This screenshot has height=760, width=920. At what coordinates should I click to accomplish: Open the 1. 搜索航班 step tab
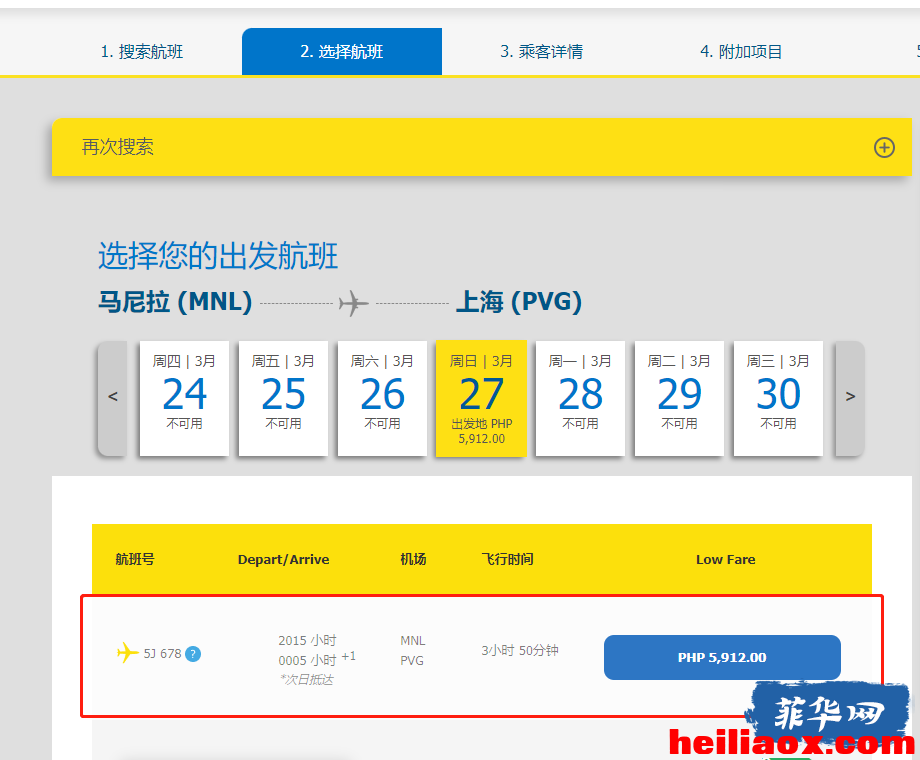pos(142,52)
